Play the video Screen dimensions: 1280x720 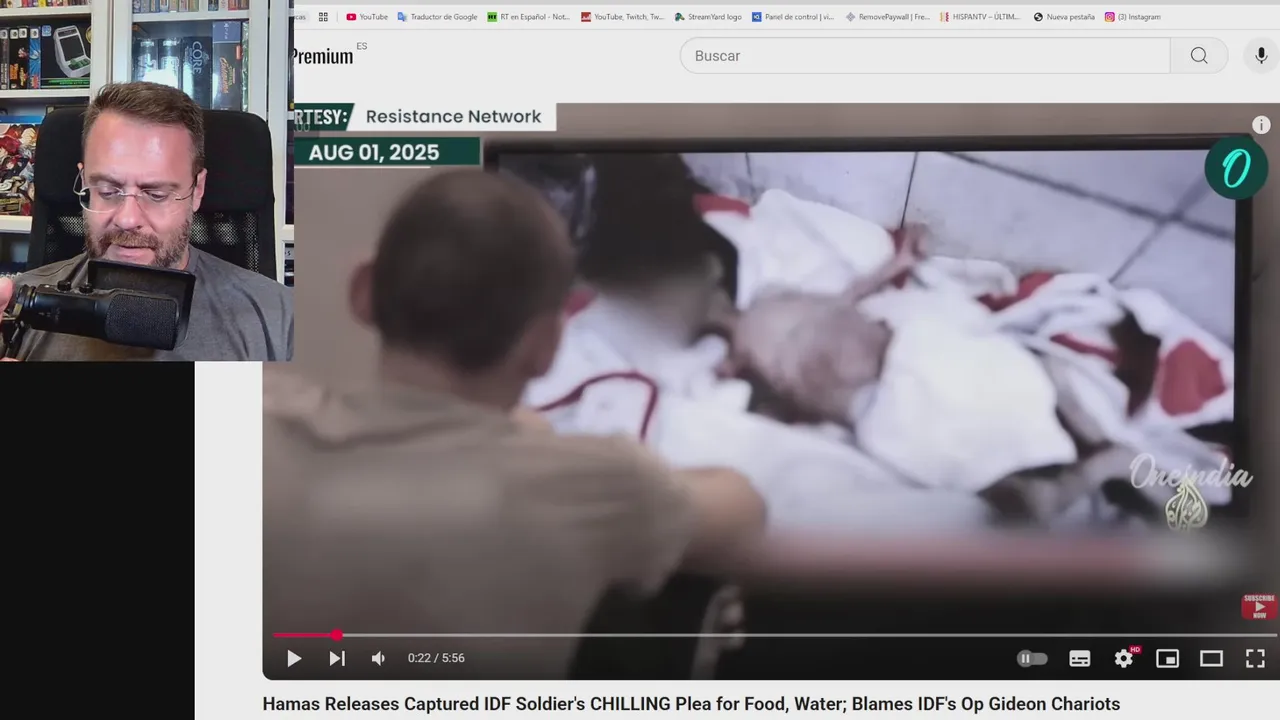tap(294, 658)
